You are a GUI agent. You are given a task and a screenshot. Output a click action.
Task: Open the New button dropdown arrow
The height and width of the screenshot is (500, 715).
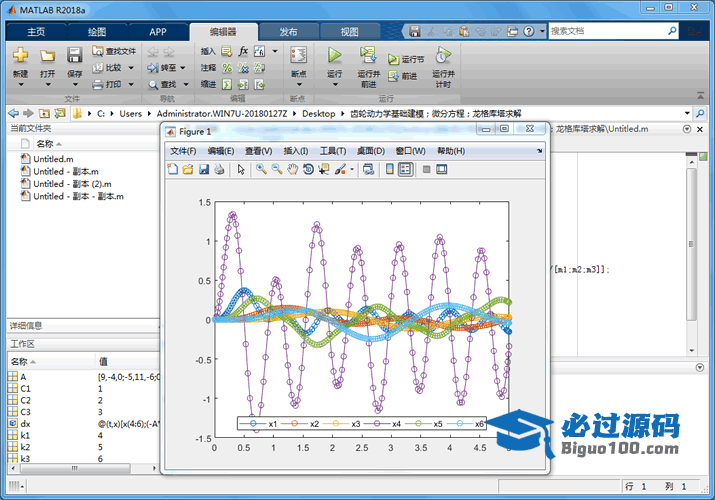[x=21, y=84]
